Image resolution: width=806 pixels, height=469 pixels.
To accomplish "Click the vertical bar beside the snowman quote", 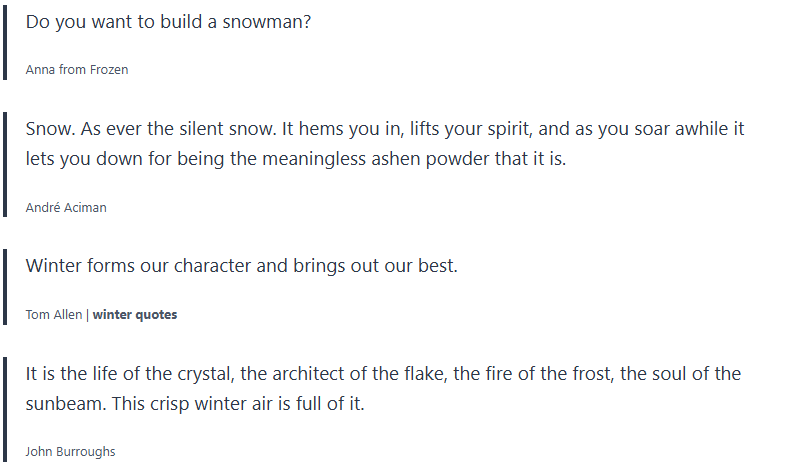I will (x=5, y=42).
